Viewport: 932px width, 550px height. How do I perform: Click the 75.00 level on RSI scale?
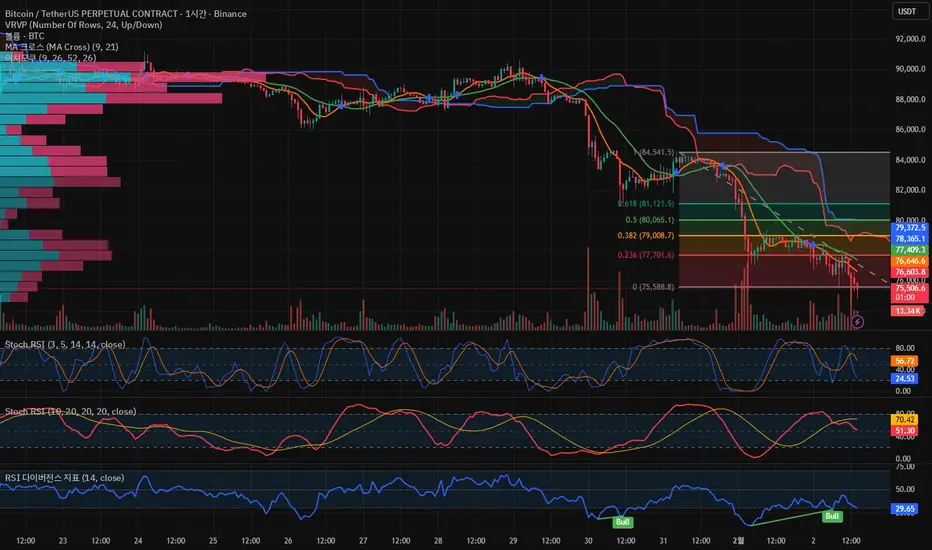point(905,467)
